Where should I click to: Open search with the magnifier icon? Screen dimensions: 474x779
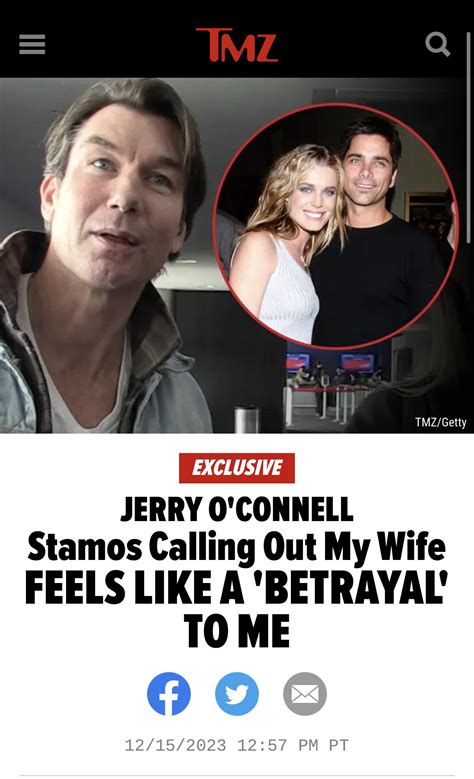click(x=438, y=44)
